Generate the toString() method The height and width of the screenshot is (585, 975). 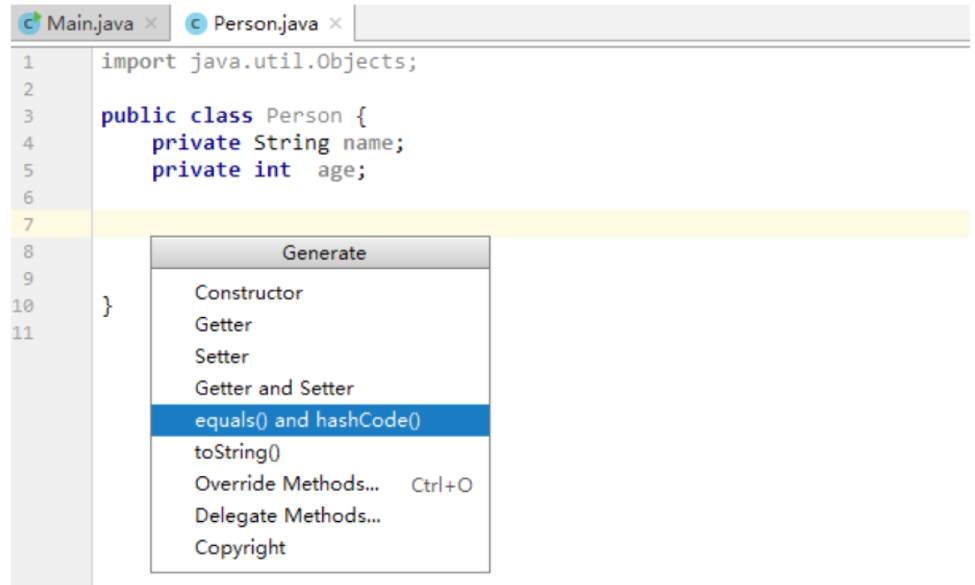point(320,452)
